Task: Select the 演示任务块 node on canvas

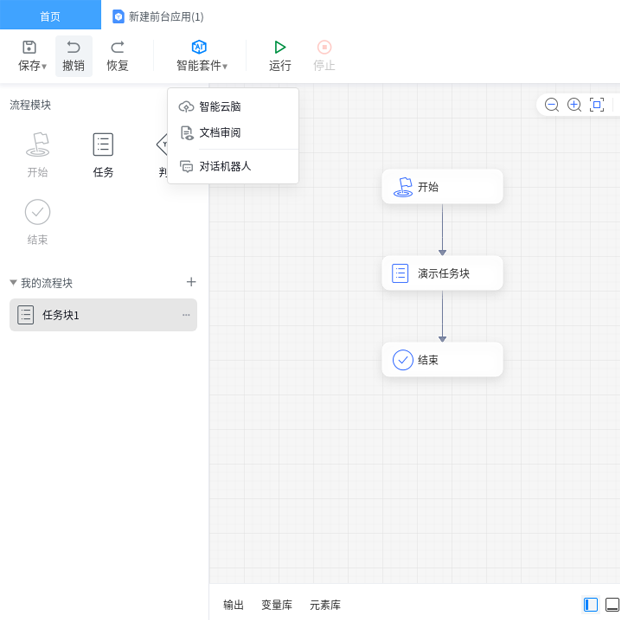Action: click(x=442, y=273)
